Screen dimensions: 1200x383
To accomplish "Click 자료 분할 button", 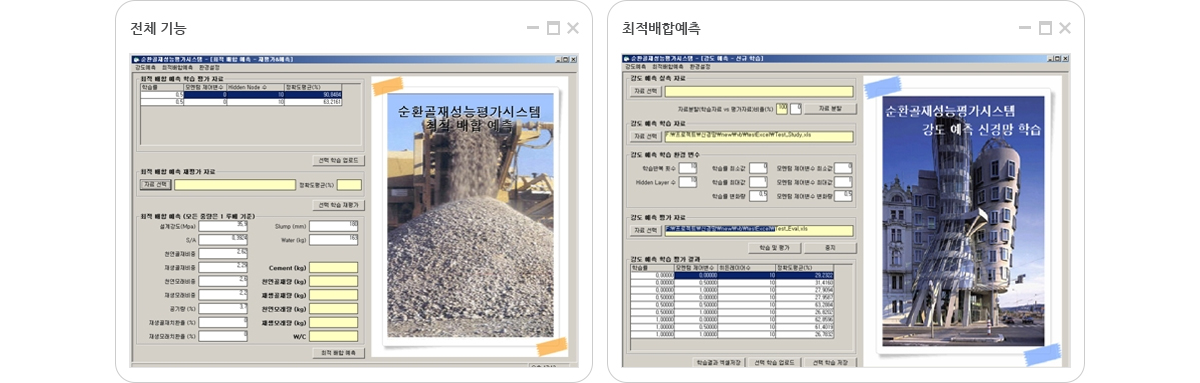I will tap(830, 108).
